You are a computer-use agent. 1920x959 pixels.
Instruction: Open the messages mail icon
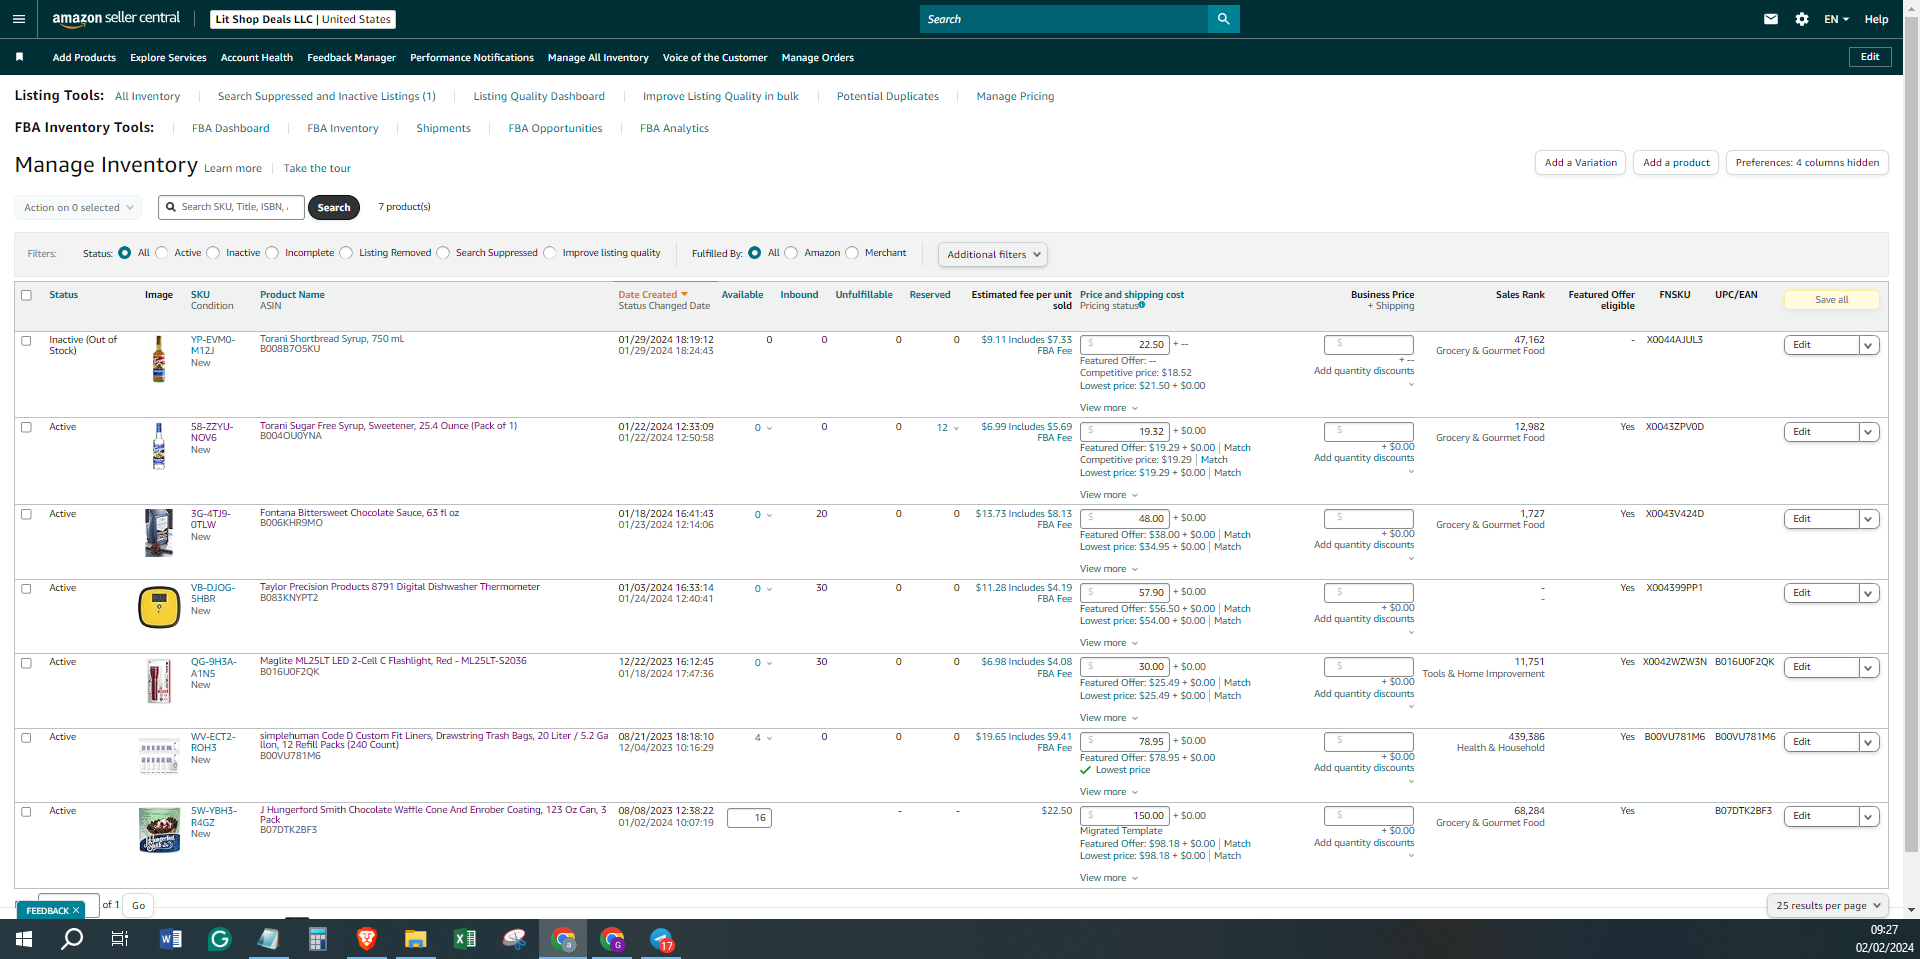(1771, 19)
